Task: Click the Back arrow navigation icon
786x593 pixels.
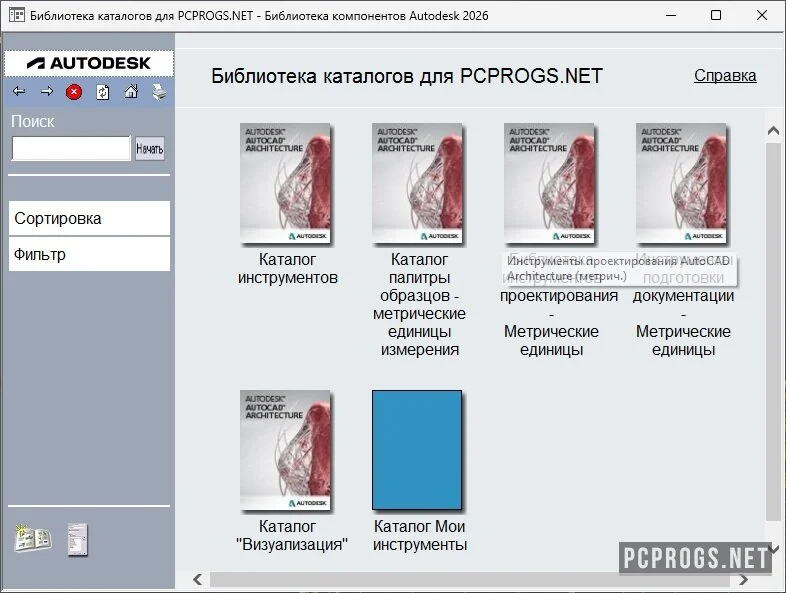Action: click(19, 91)
